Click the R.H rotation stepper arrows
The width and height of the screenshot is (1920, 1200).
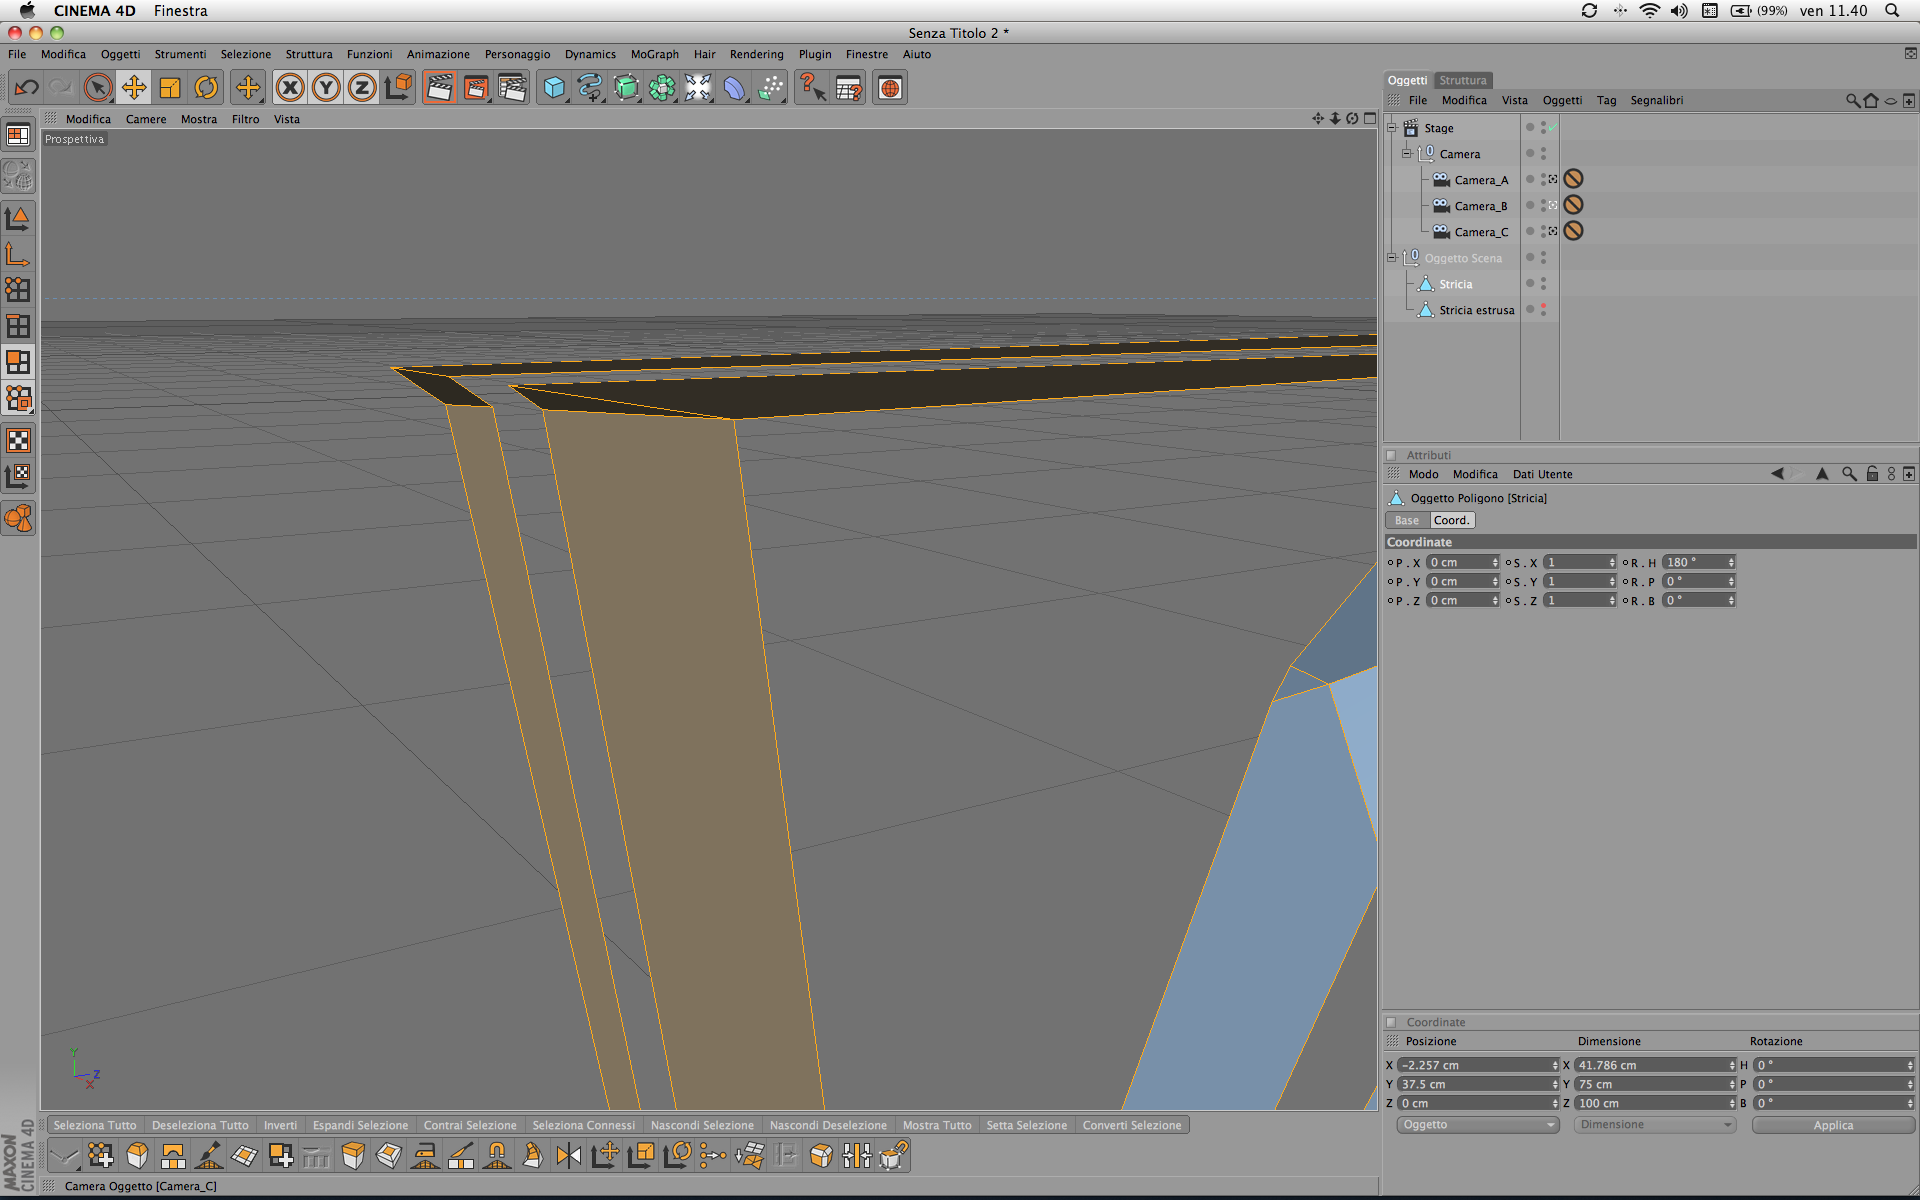pyautogui.click(x=1731, y=563)
